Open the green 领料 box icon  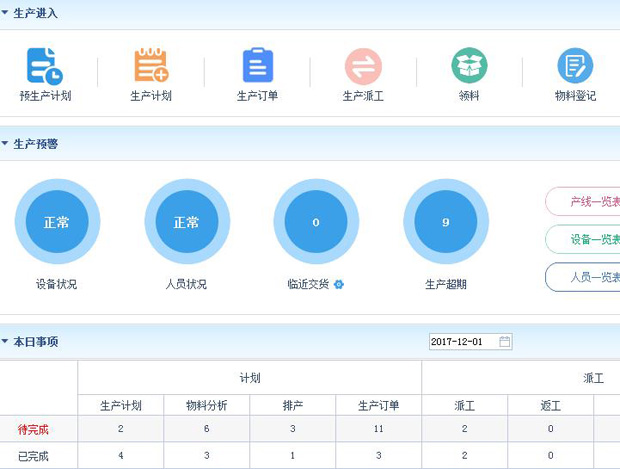click(x=469, y=66)
